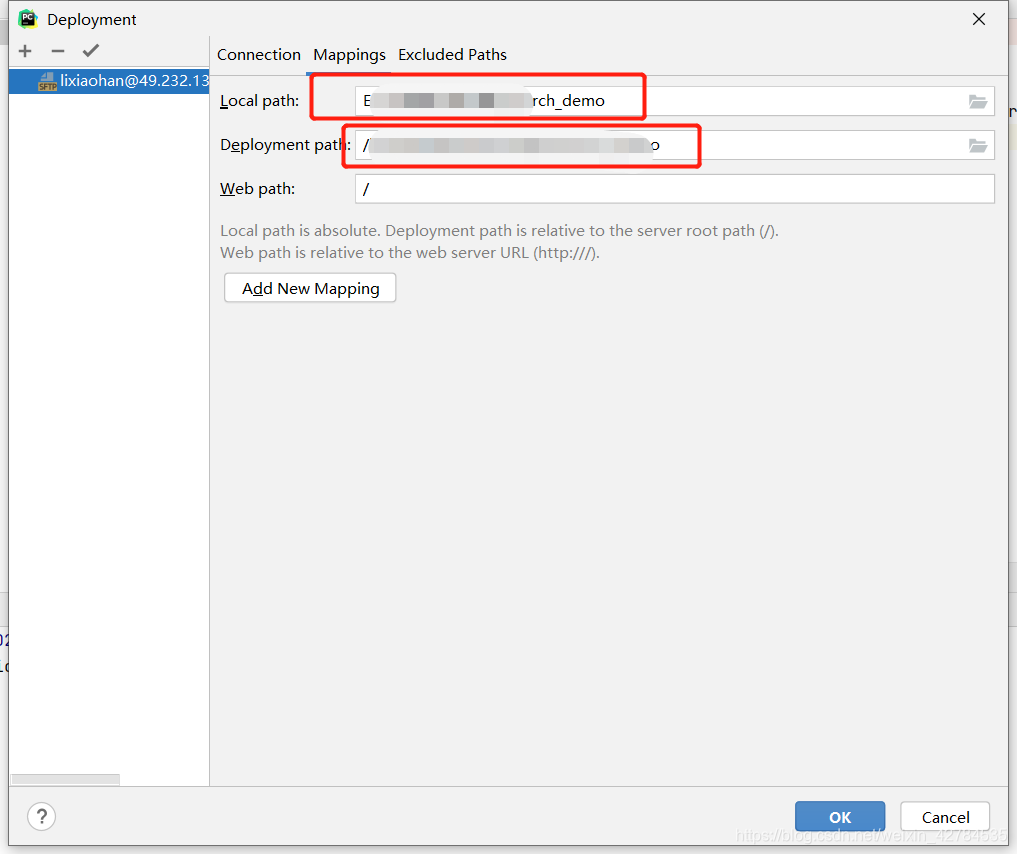1017x854 pixels.
Task: Click the Add New Mapping button
Action: [310, 288]
